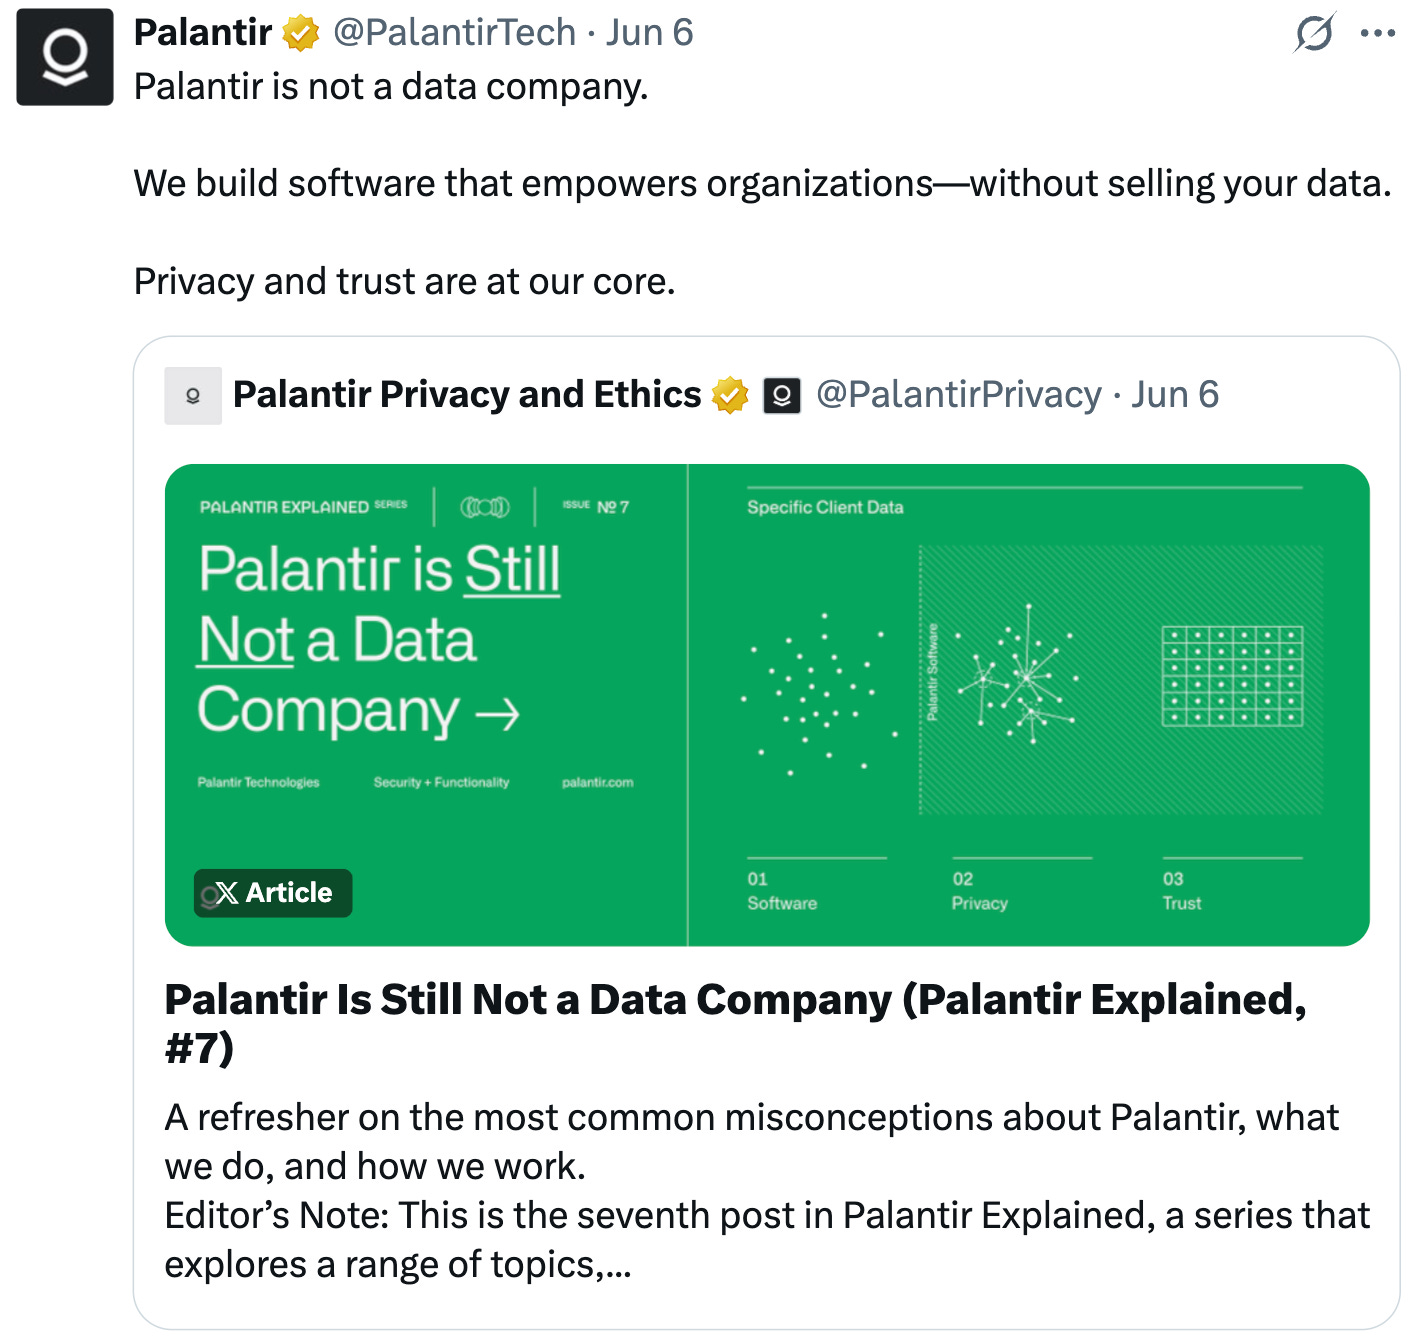Click the gold verified badge beside Palantir
The image size is (1408, 1344).
pyautogui.click(x=300, y=34)
